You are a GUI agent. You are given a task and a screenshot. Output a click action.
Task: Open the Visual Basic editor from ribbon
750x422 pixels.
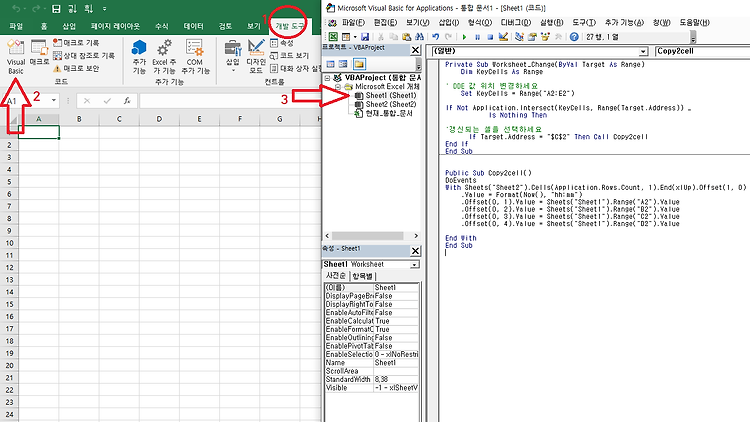[x=16, y=57]
